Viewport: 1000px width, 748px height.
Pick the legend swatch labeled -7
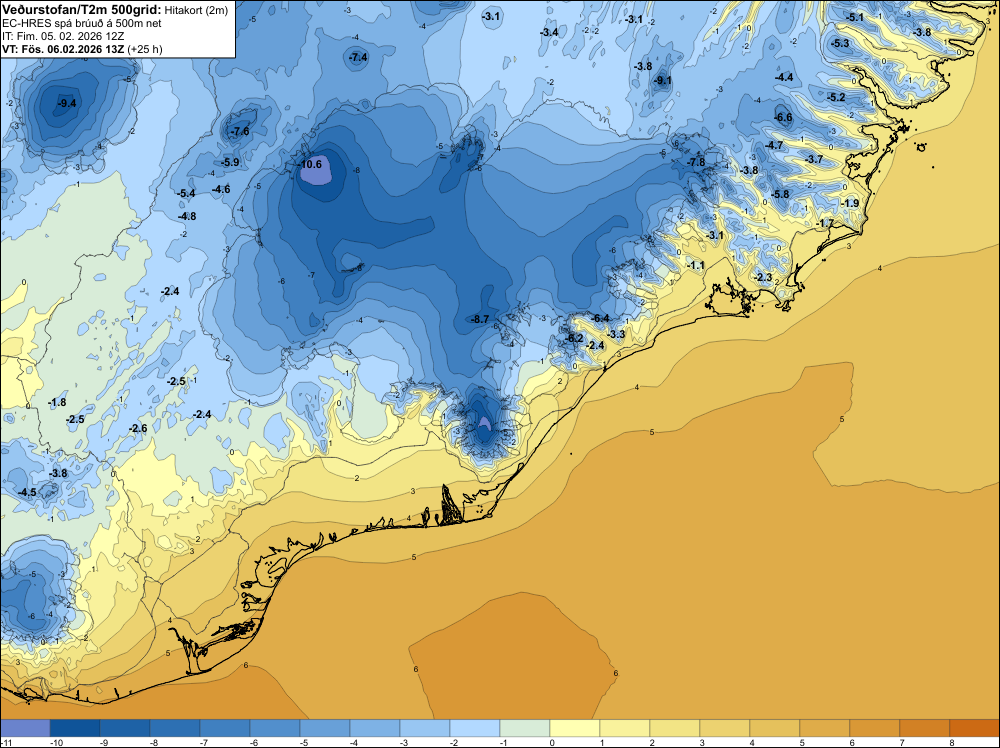click(x=224, y=728)
